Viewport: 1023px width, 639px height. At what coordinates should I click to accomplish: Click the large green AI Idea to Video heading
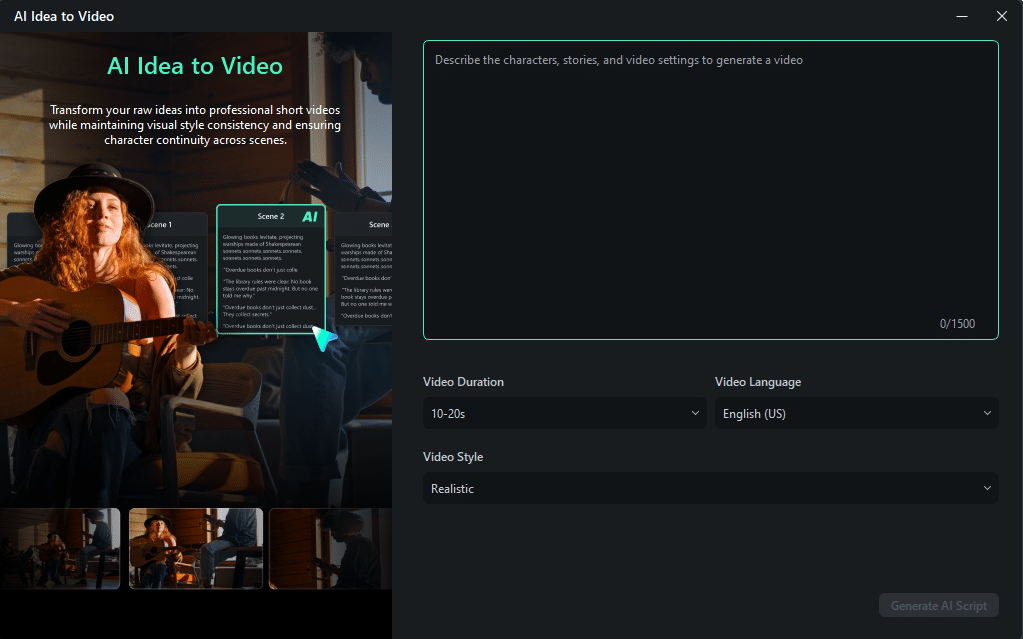pos(195,67)
